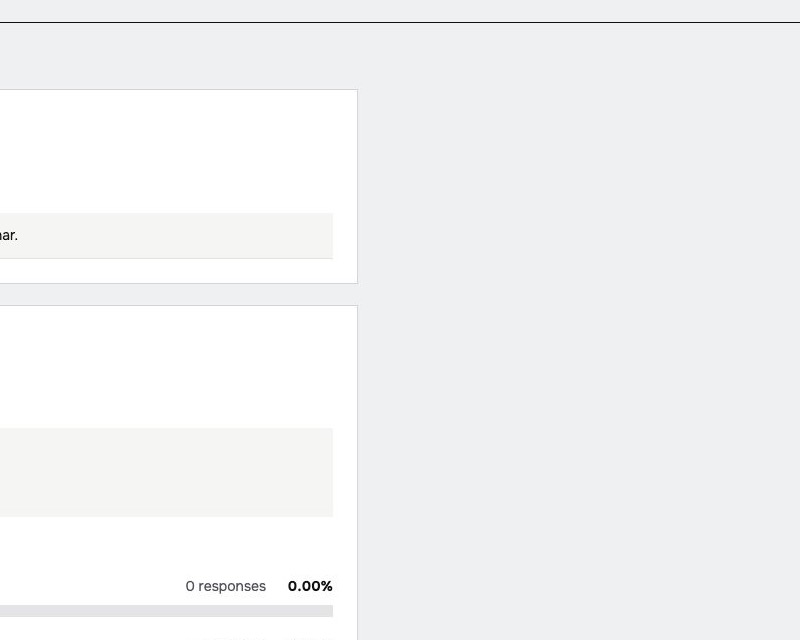The image size is (800, 640).
Task: Select the bold 0.00% percentage value
Action: click(310, 586)
